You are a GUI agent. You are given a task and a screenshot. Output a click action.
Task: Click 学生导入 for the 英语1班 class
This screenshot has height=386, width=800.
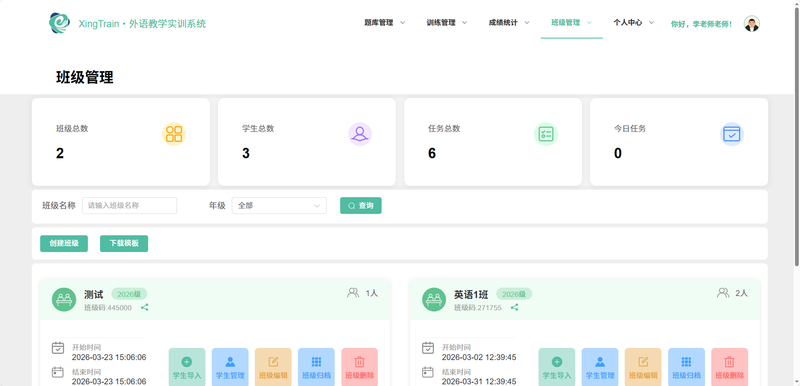(x=557, y=367)
